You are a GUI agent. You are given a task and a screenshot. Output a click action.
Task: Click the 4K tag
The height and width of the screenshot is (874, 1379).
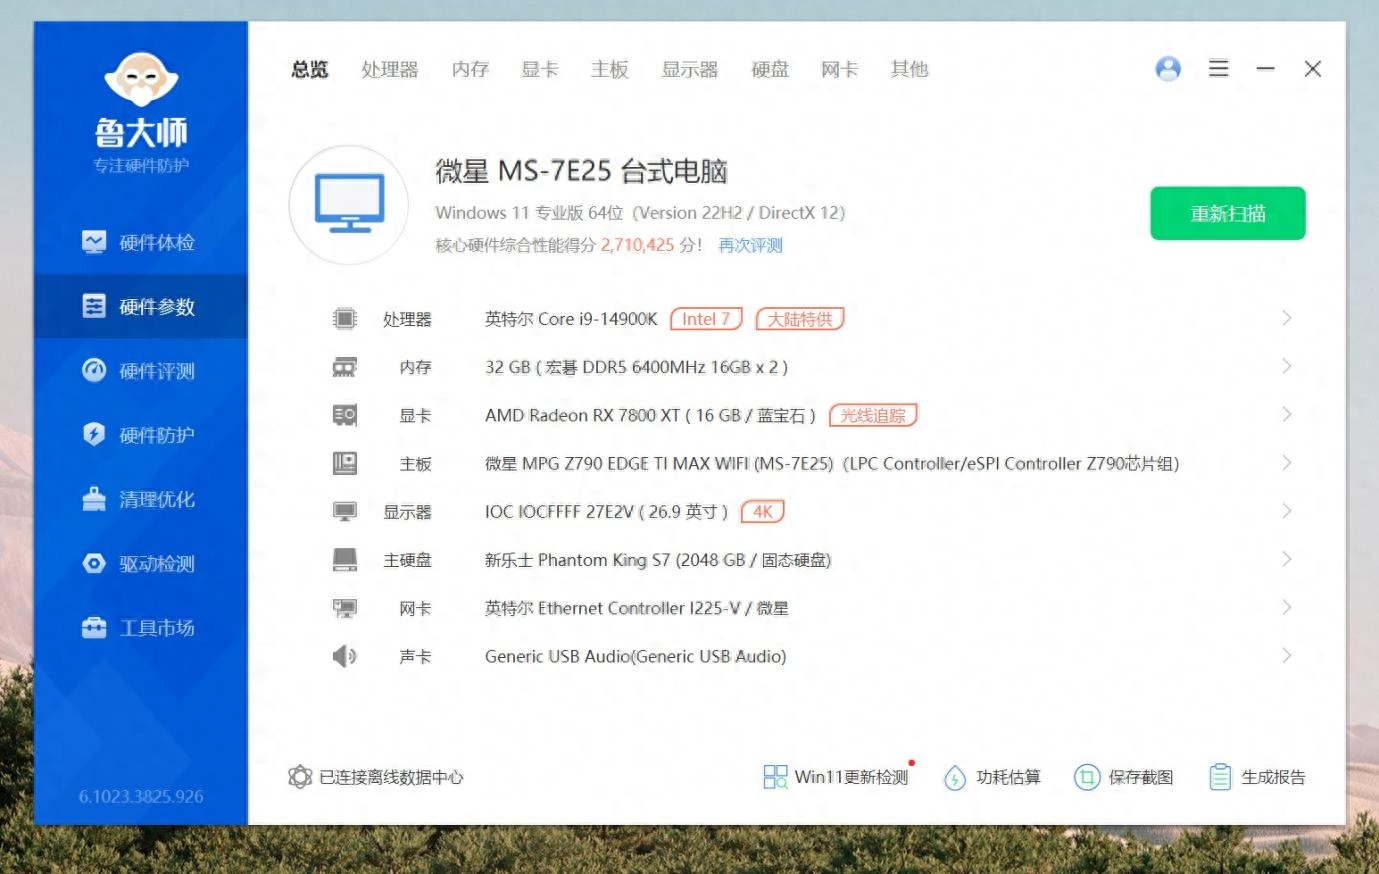coord(762,511)
